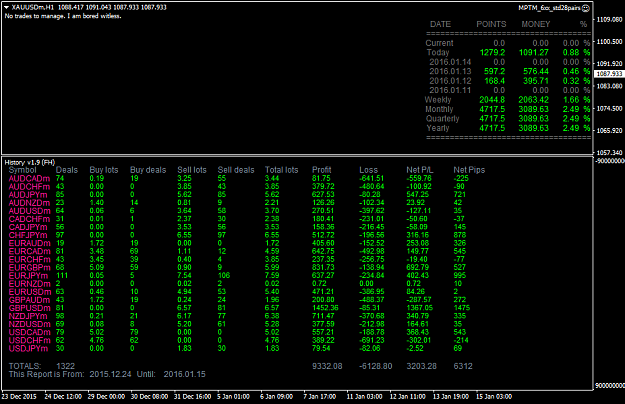
Task: Click the POINTS column header
Action: [491, 24]
